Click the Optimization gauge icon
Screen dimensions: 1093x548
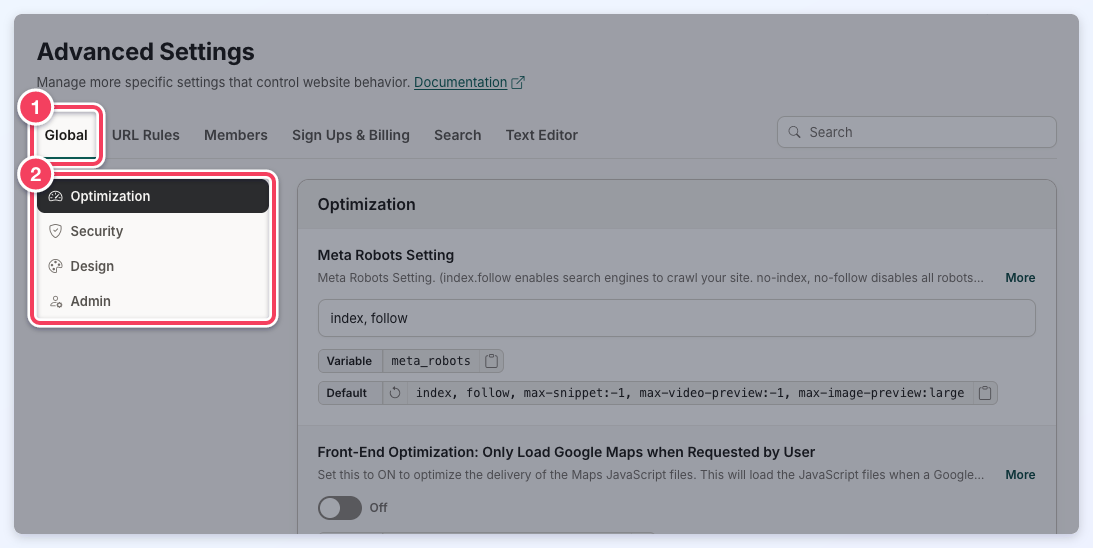point(56,196)
